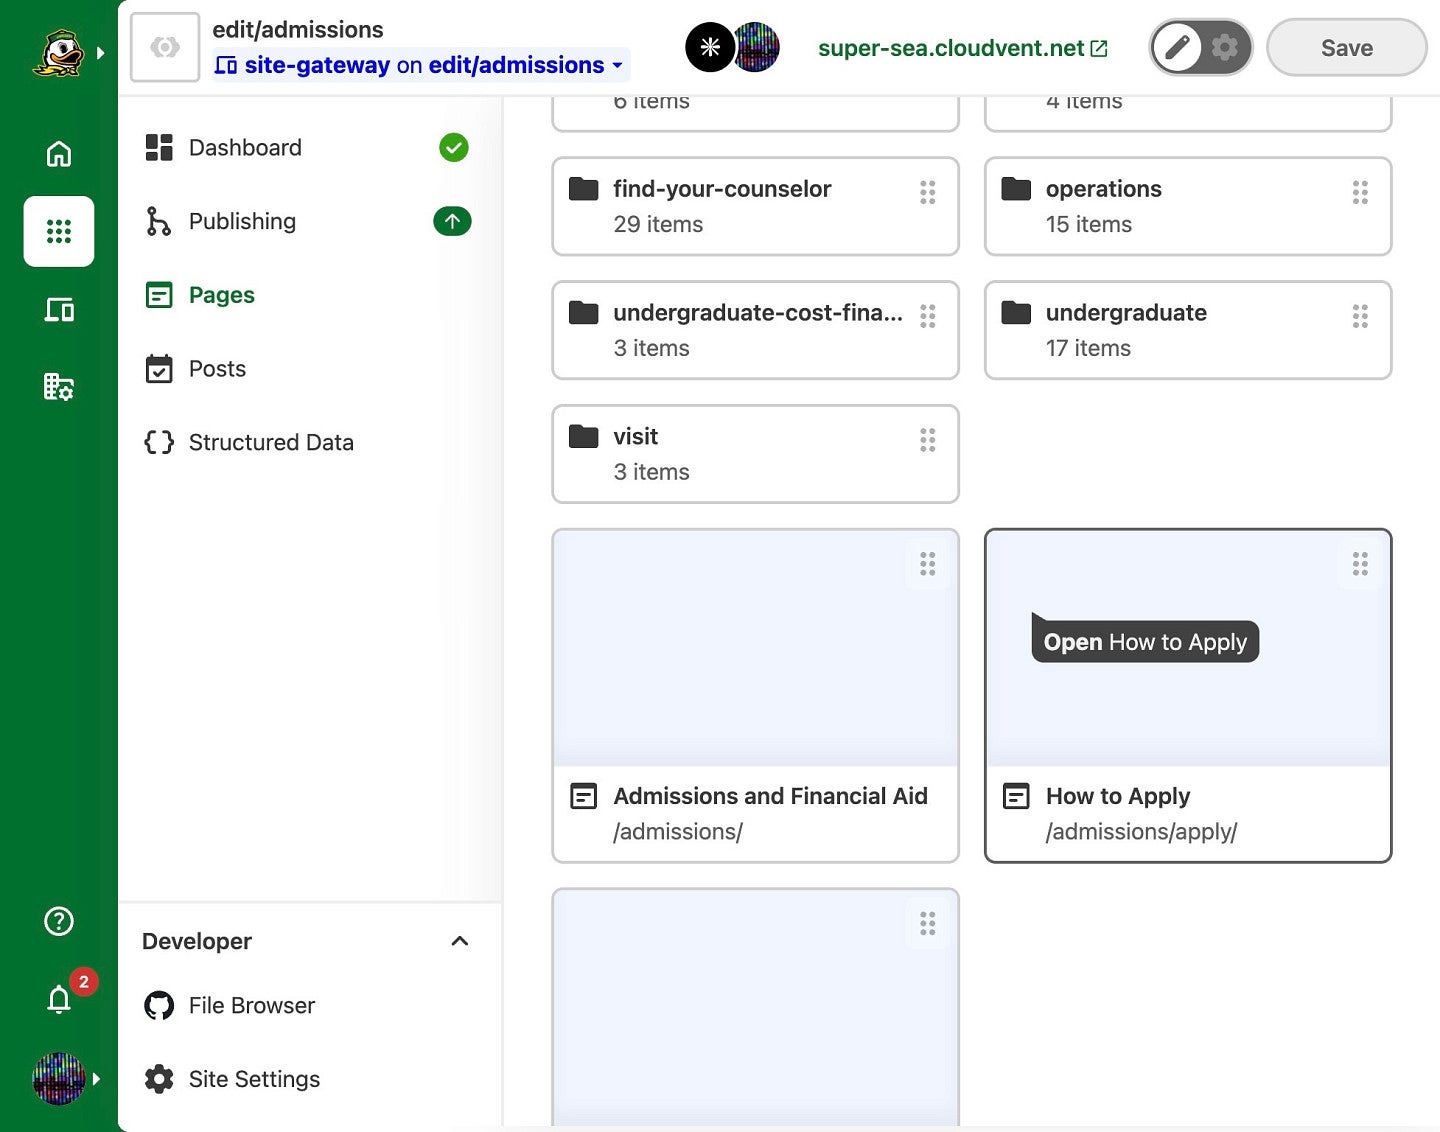Collapse the Developer section
The height and width of the screenshot is (1132, 1440).
460,941
